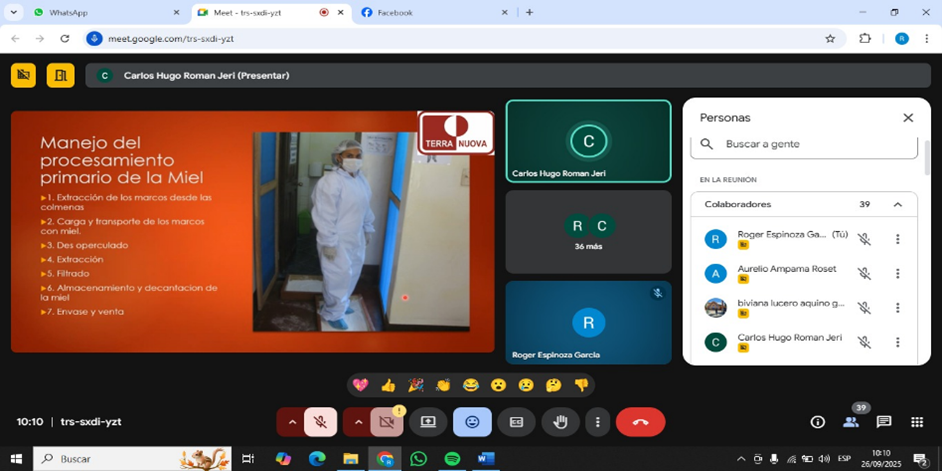Turn on the camera in the call bar

click(x=386, y=422)
